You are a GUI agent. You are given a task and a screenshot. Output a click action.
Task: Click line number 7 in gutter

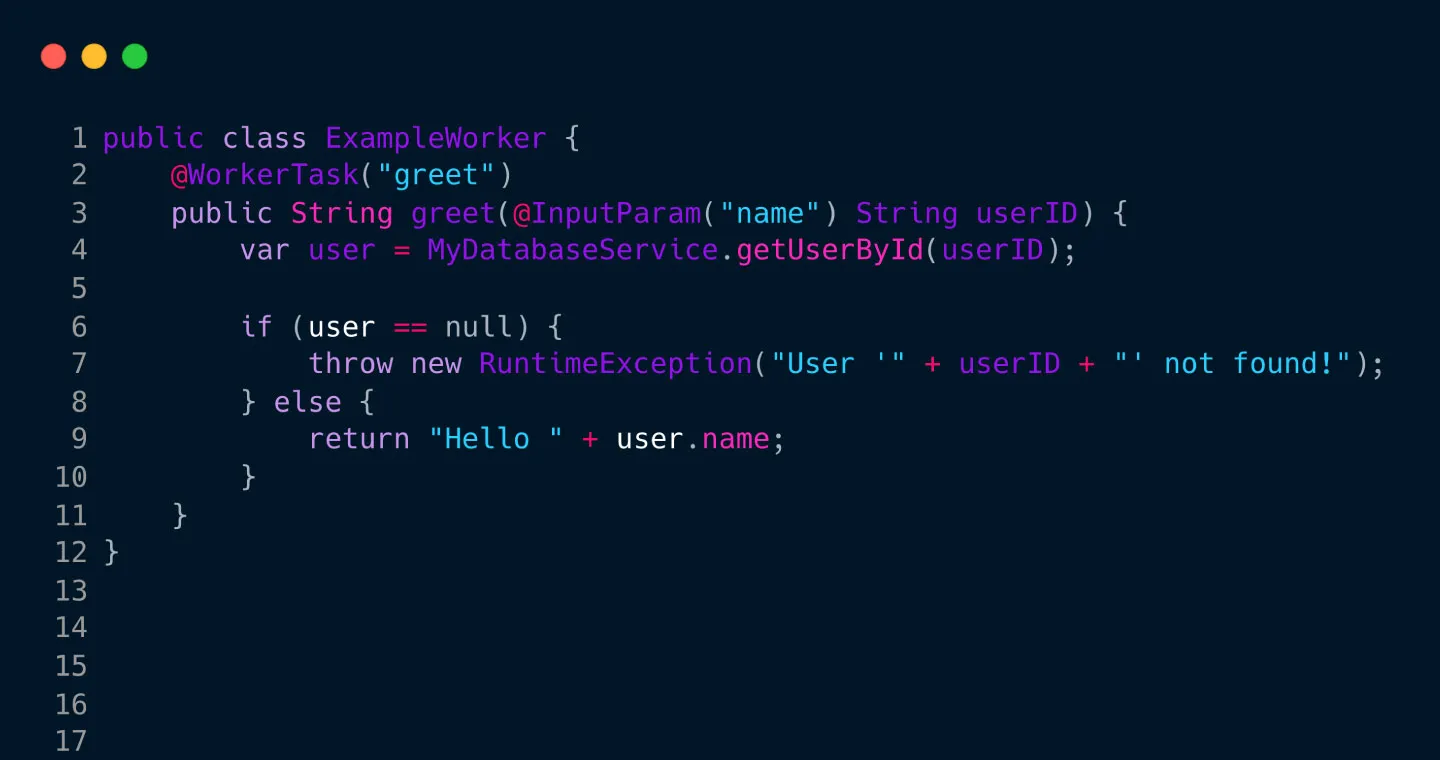click(x=79, y=363)
